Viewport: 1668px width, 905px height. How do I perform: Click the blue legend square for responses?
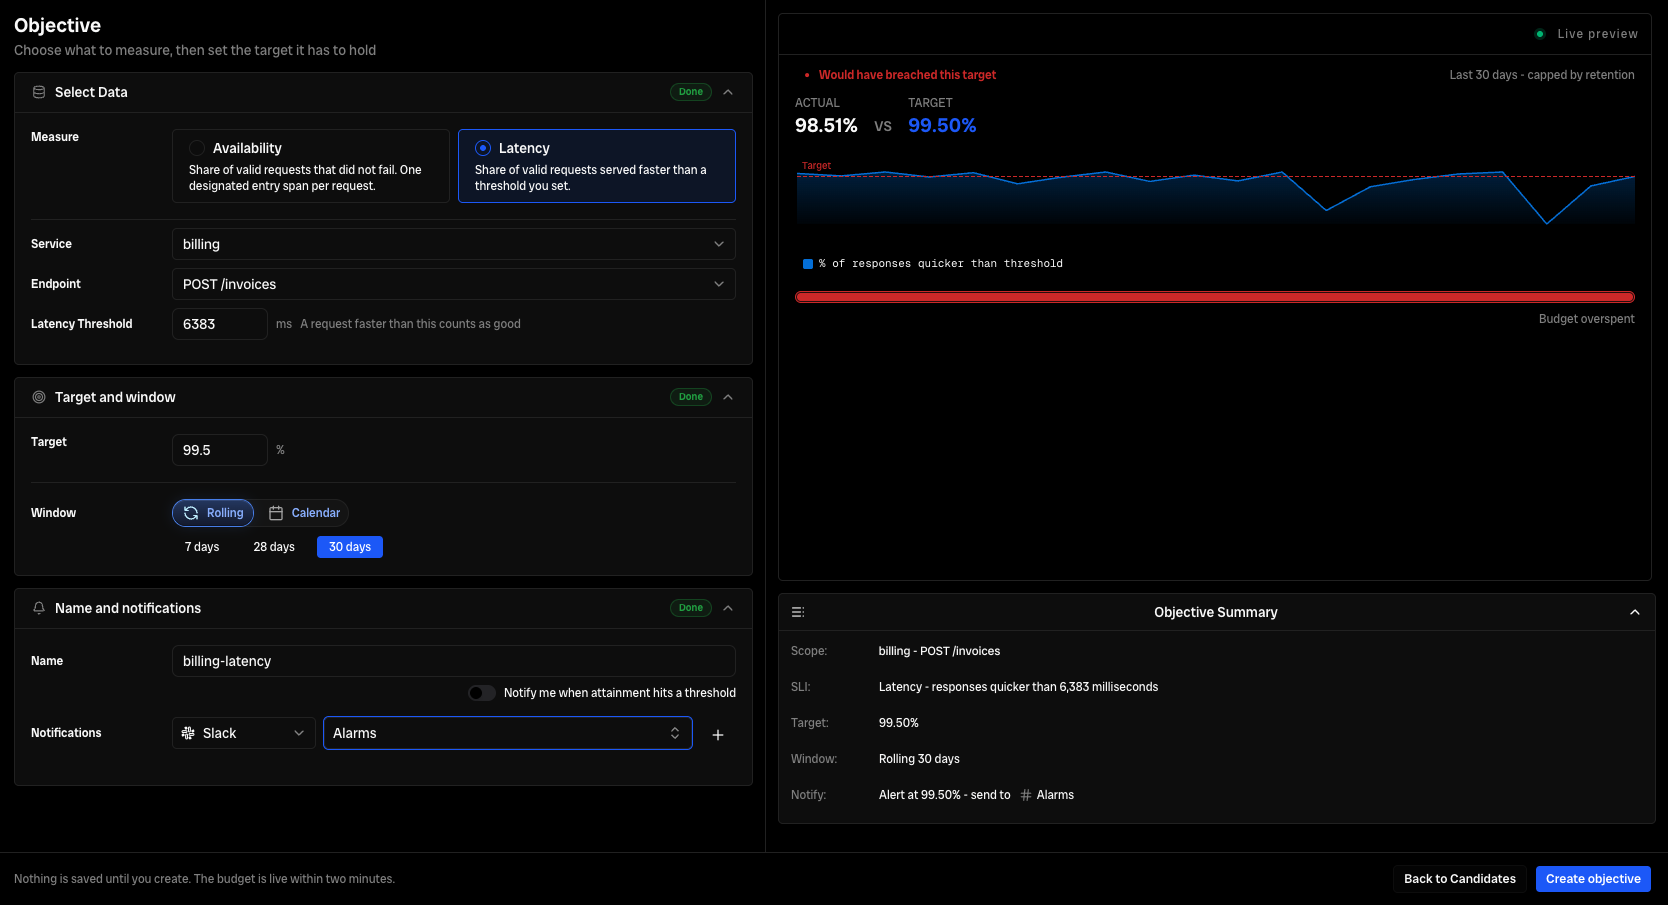(x=808, y=264)
